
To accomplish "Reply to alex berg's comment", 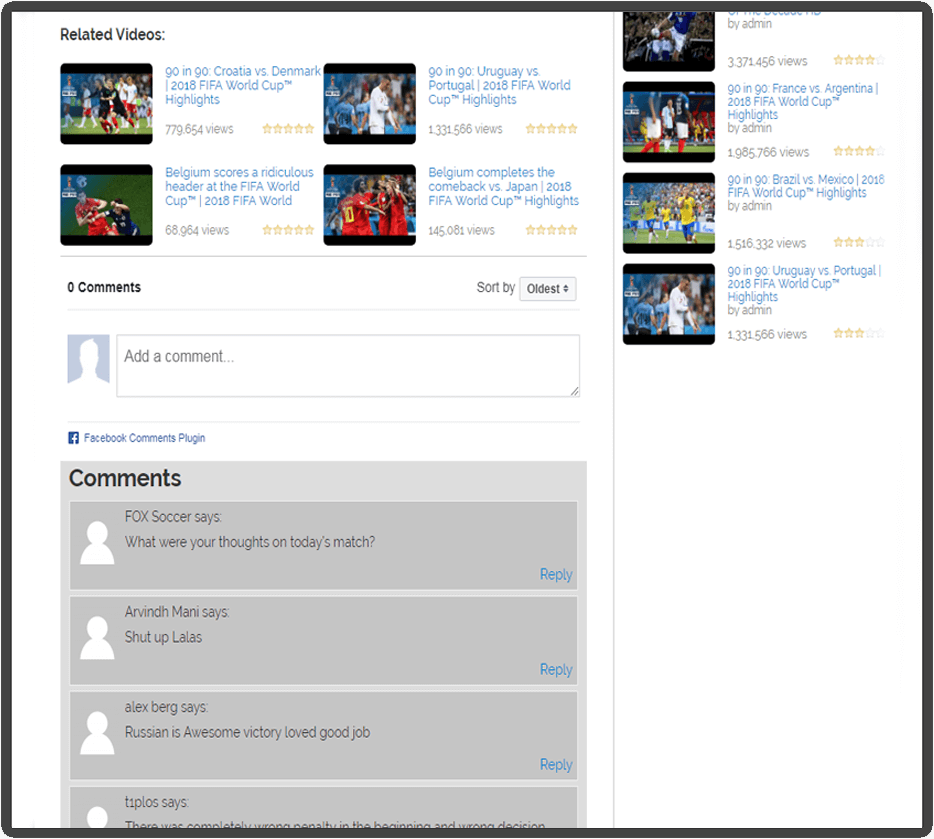I will coord(556,765).
